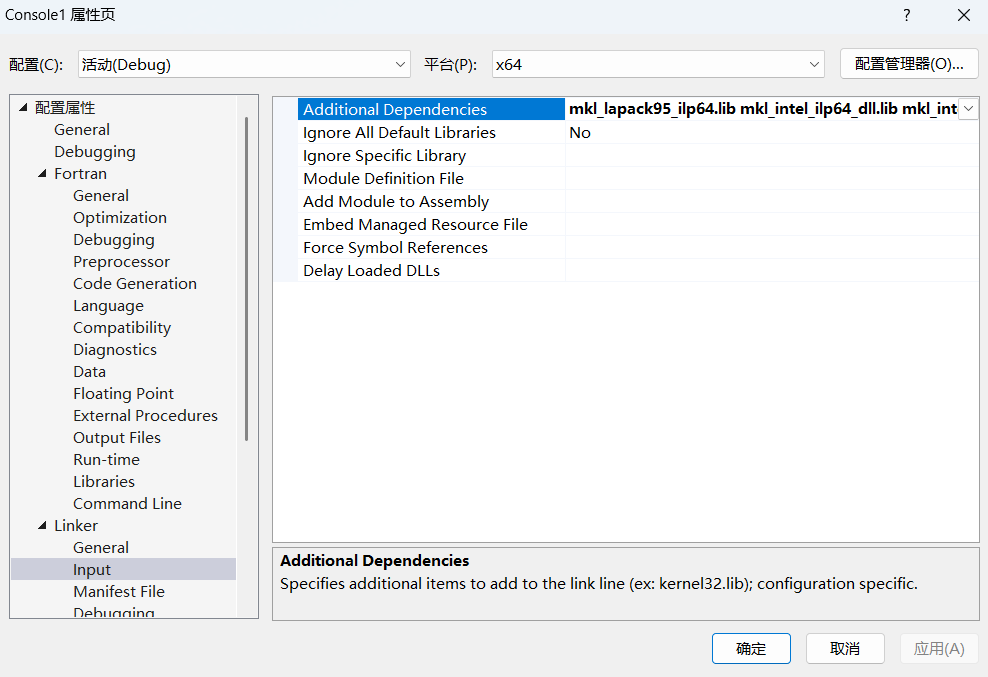Open Manifest File page under Linker
Image resolution: width=988 pixels, height=677 pixels.
click(x=118, y=592)
